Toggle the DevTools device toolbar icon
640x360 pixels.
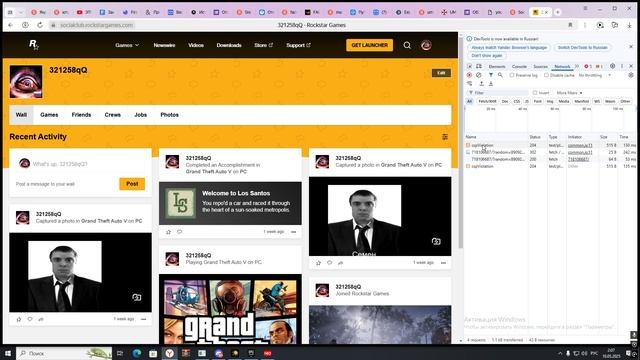point(479,66)
